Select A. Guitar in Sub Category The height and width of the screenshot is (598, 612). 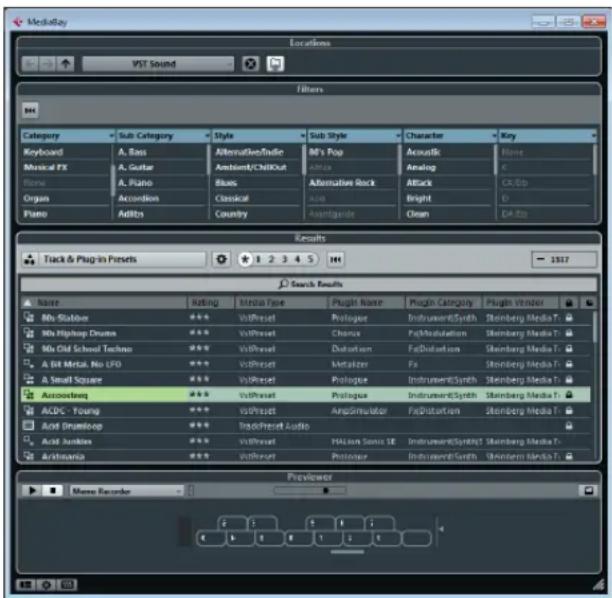tap(136, 167)
